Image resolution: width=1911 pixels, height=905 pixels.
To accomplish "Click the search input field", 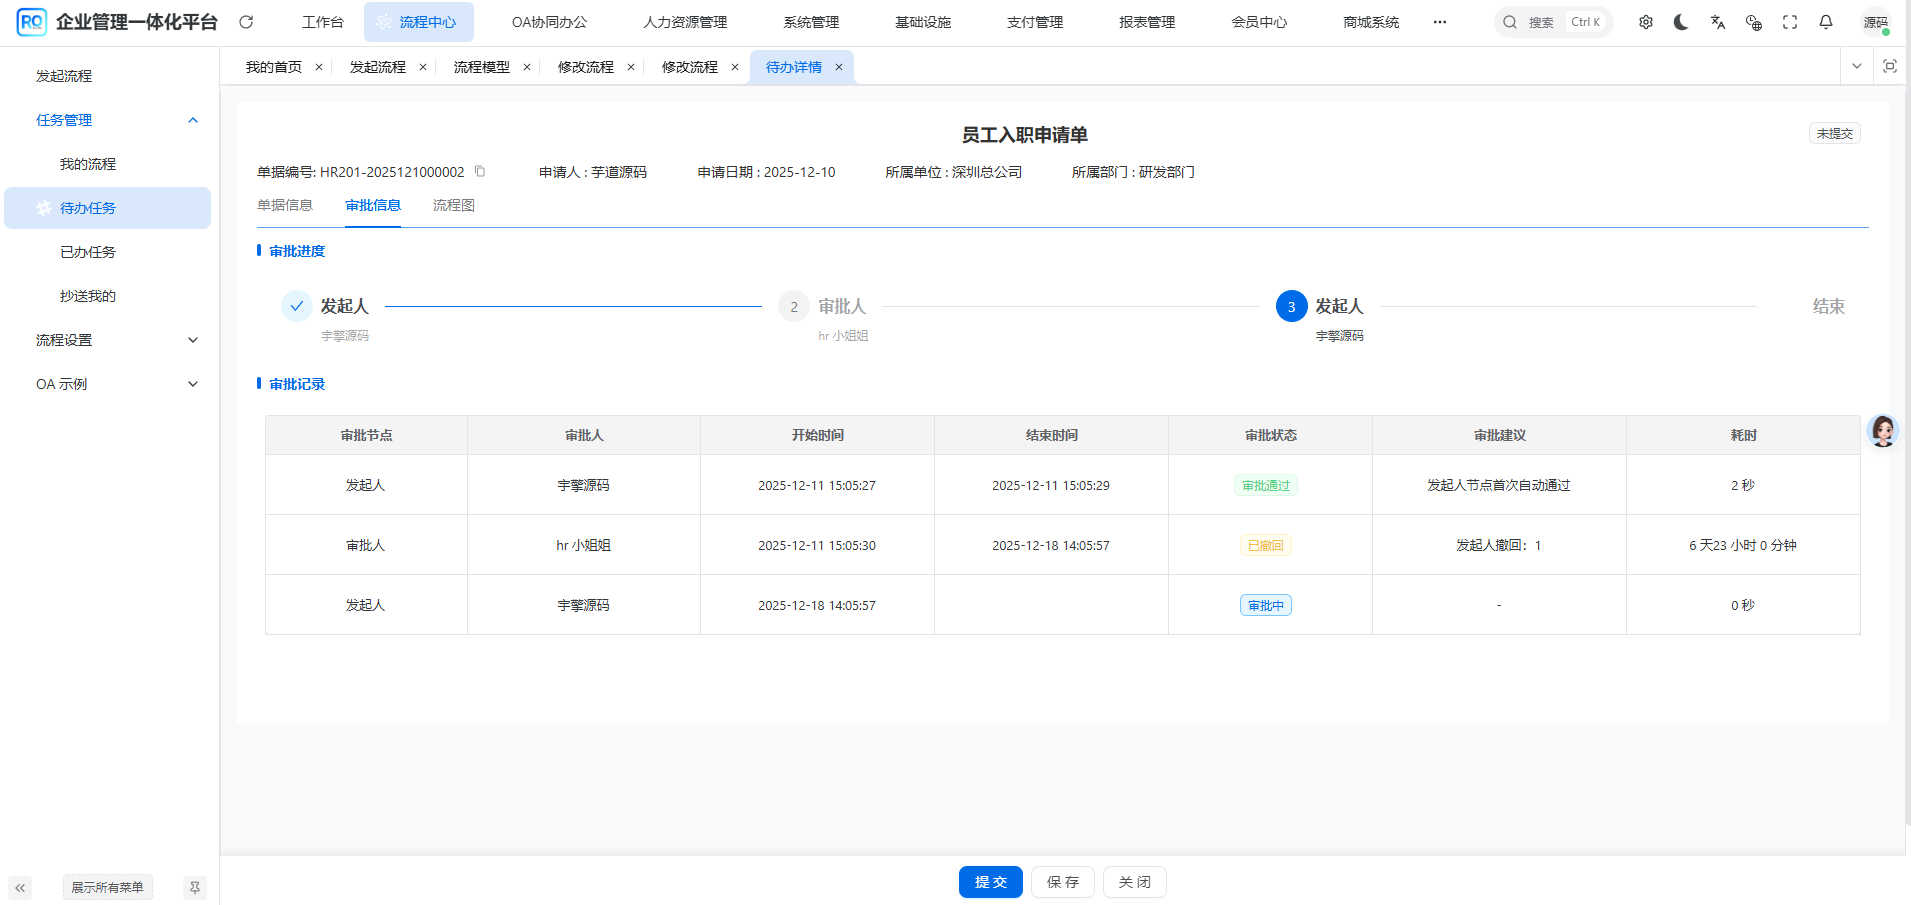I will (1550, 21).
